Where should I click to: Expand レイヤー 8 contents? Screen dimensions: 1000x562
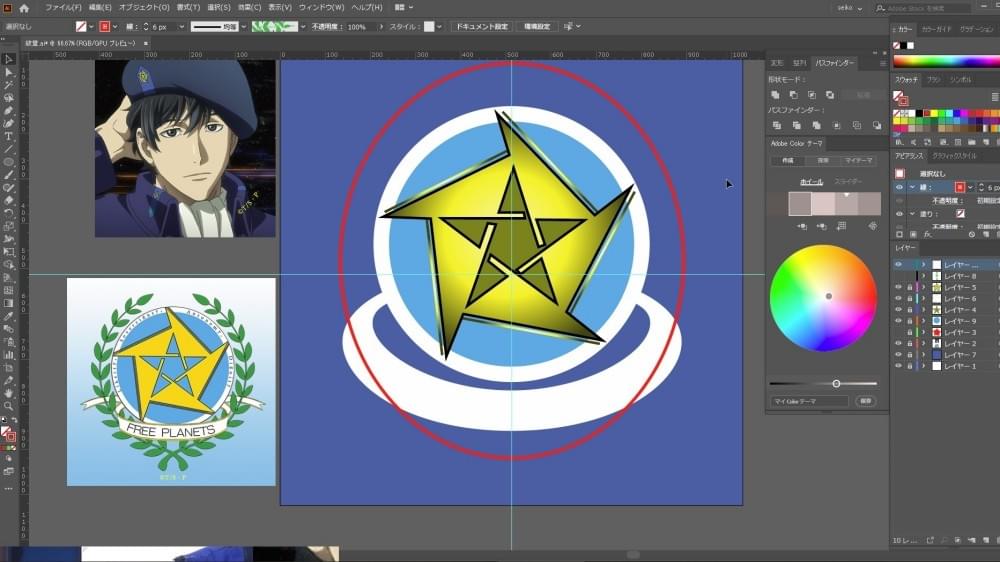click(x=923, y=276)
